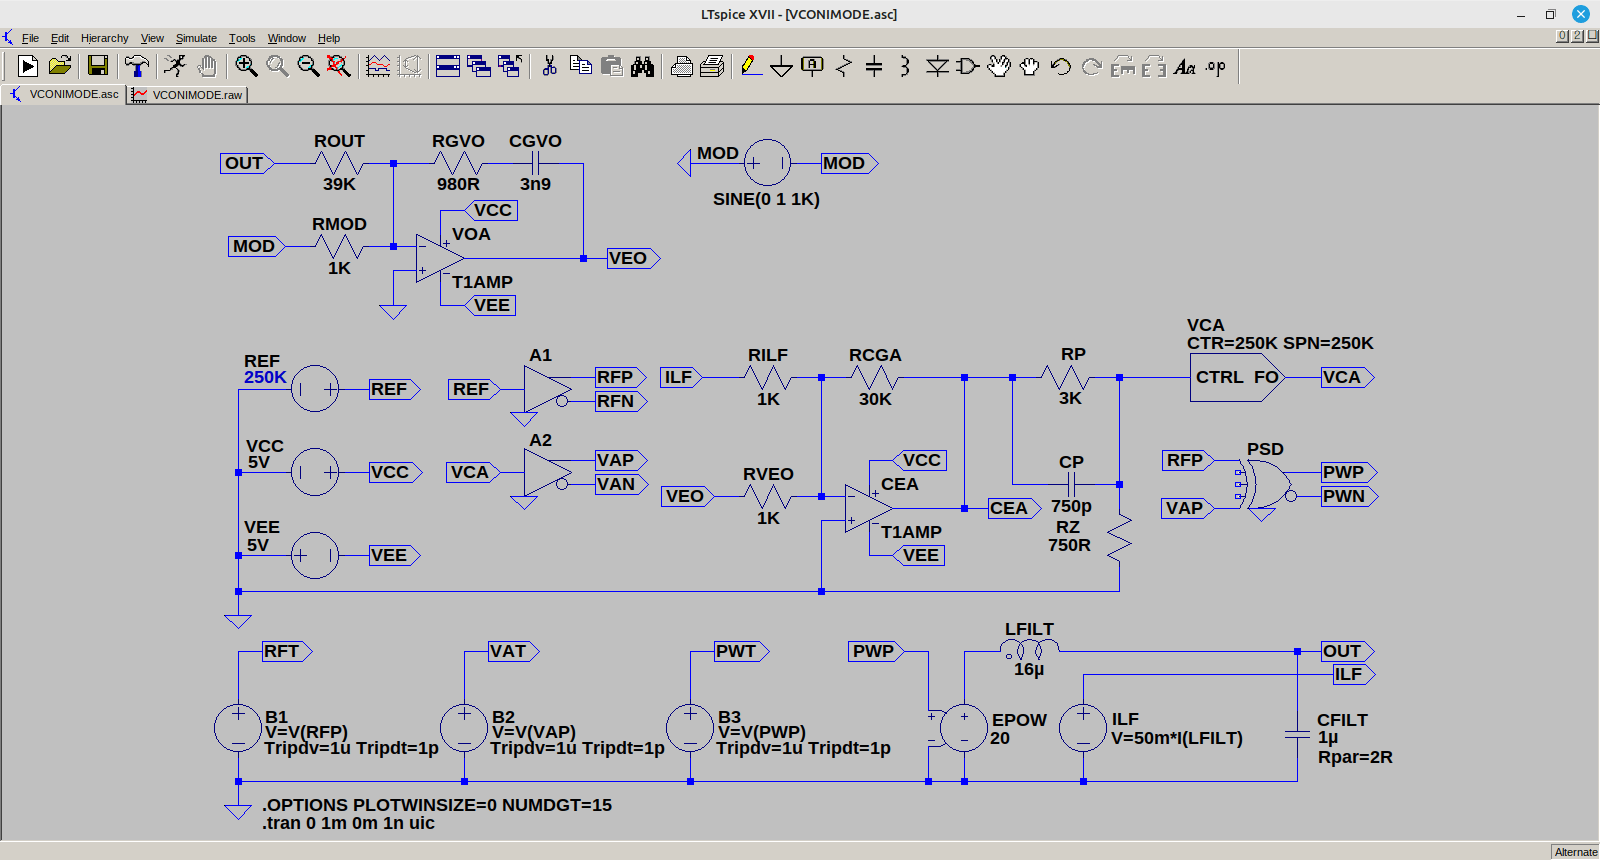Zoom to fit with crossed magnifier icon
This screenshot has width=1600, height=860.
tap(339, 66)
